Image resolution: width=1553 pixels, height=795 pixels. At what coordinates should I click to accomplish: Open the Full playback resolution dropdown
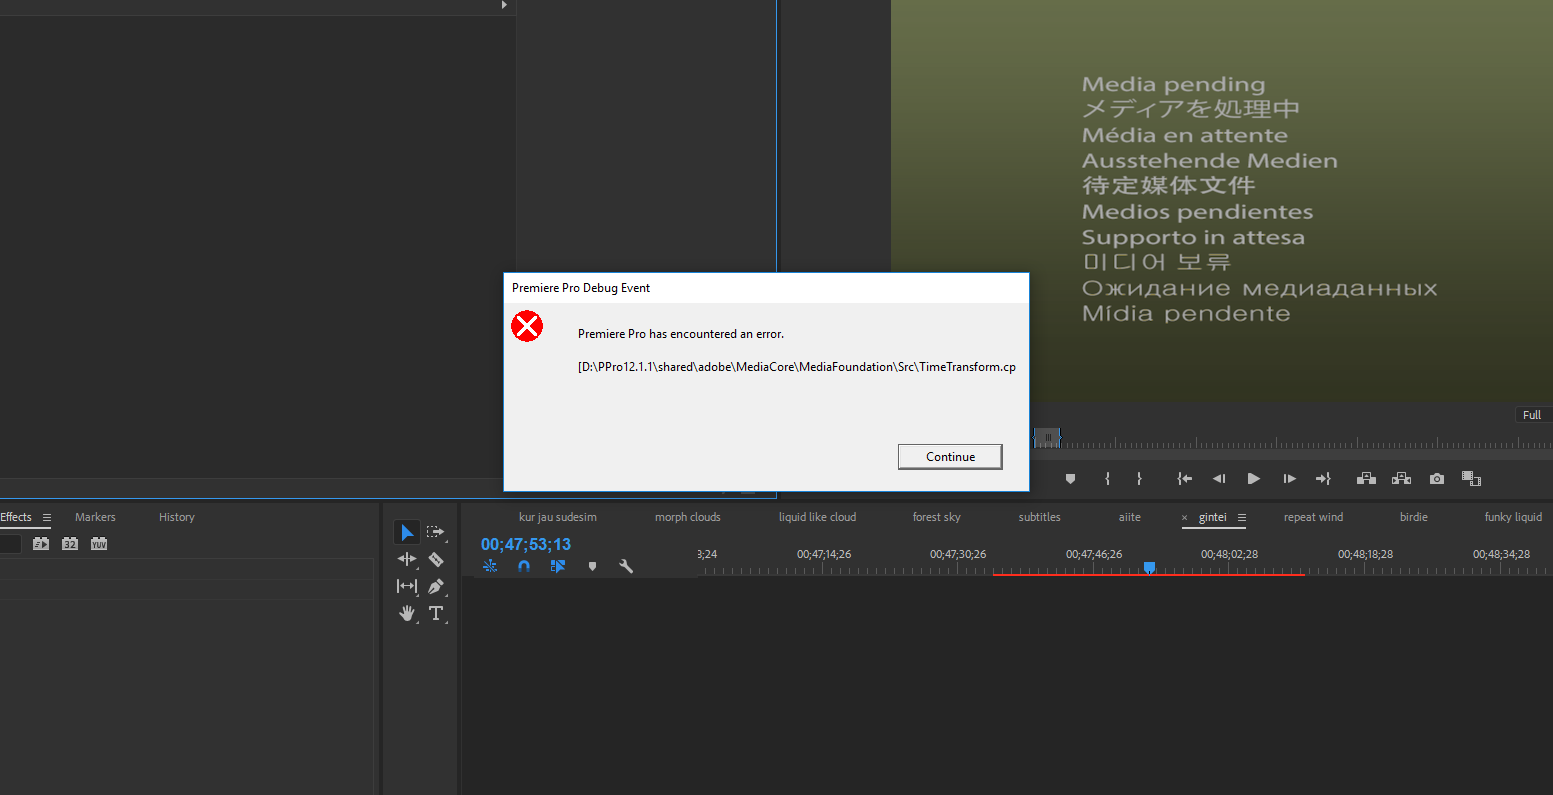(x=1532, y=415)
